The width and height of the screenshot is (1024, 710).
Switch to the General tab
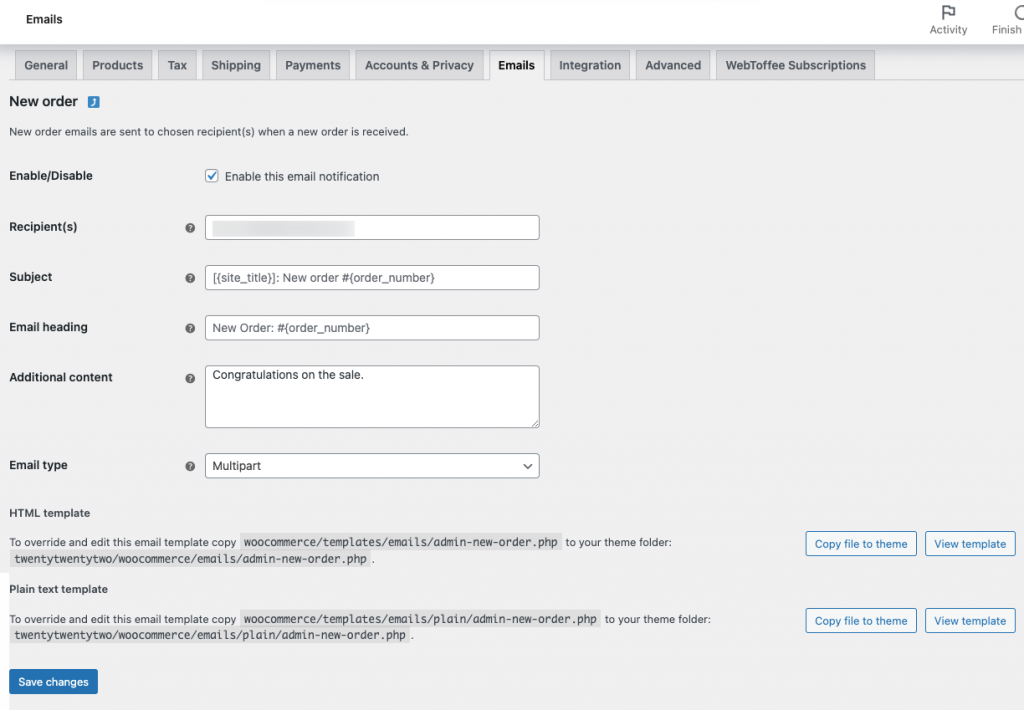pyautogui.click(x=46, y=65)
